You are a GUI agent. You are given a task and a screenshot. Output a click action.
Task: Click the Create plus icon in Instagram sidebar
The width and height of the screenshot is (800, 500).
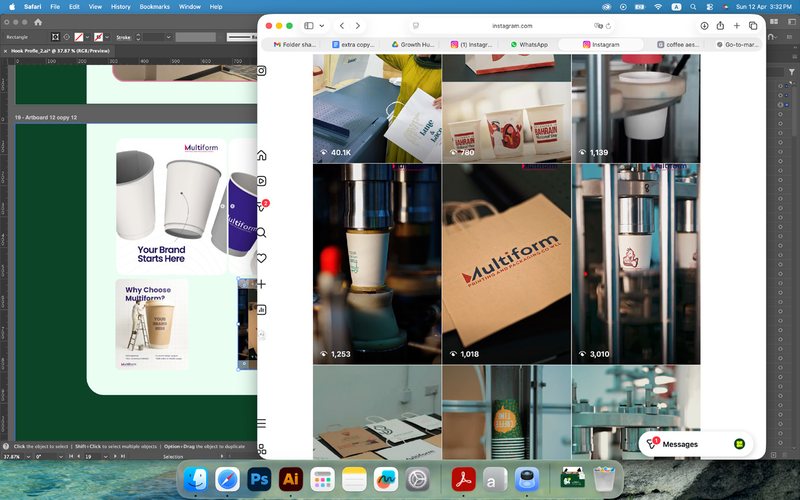pyautogui.click(x=261, y=284)
